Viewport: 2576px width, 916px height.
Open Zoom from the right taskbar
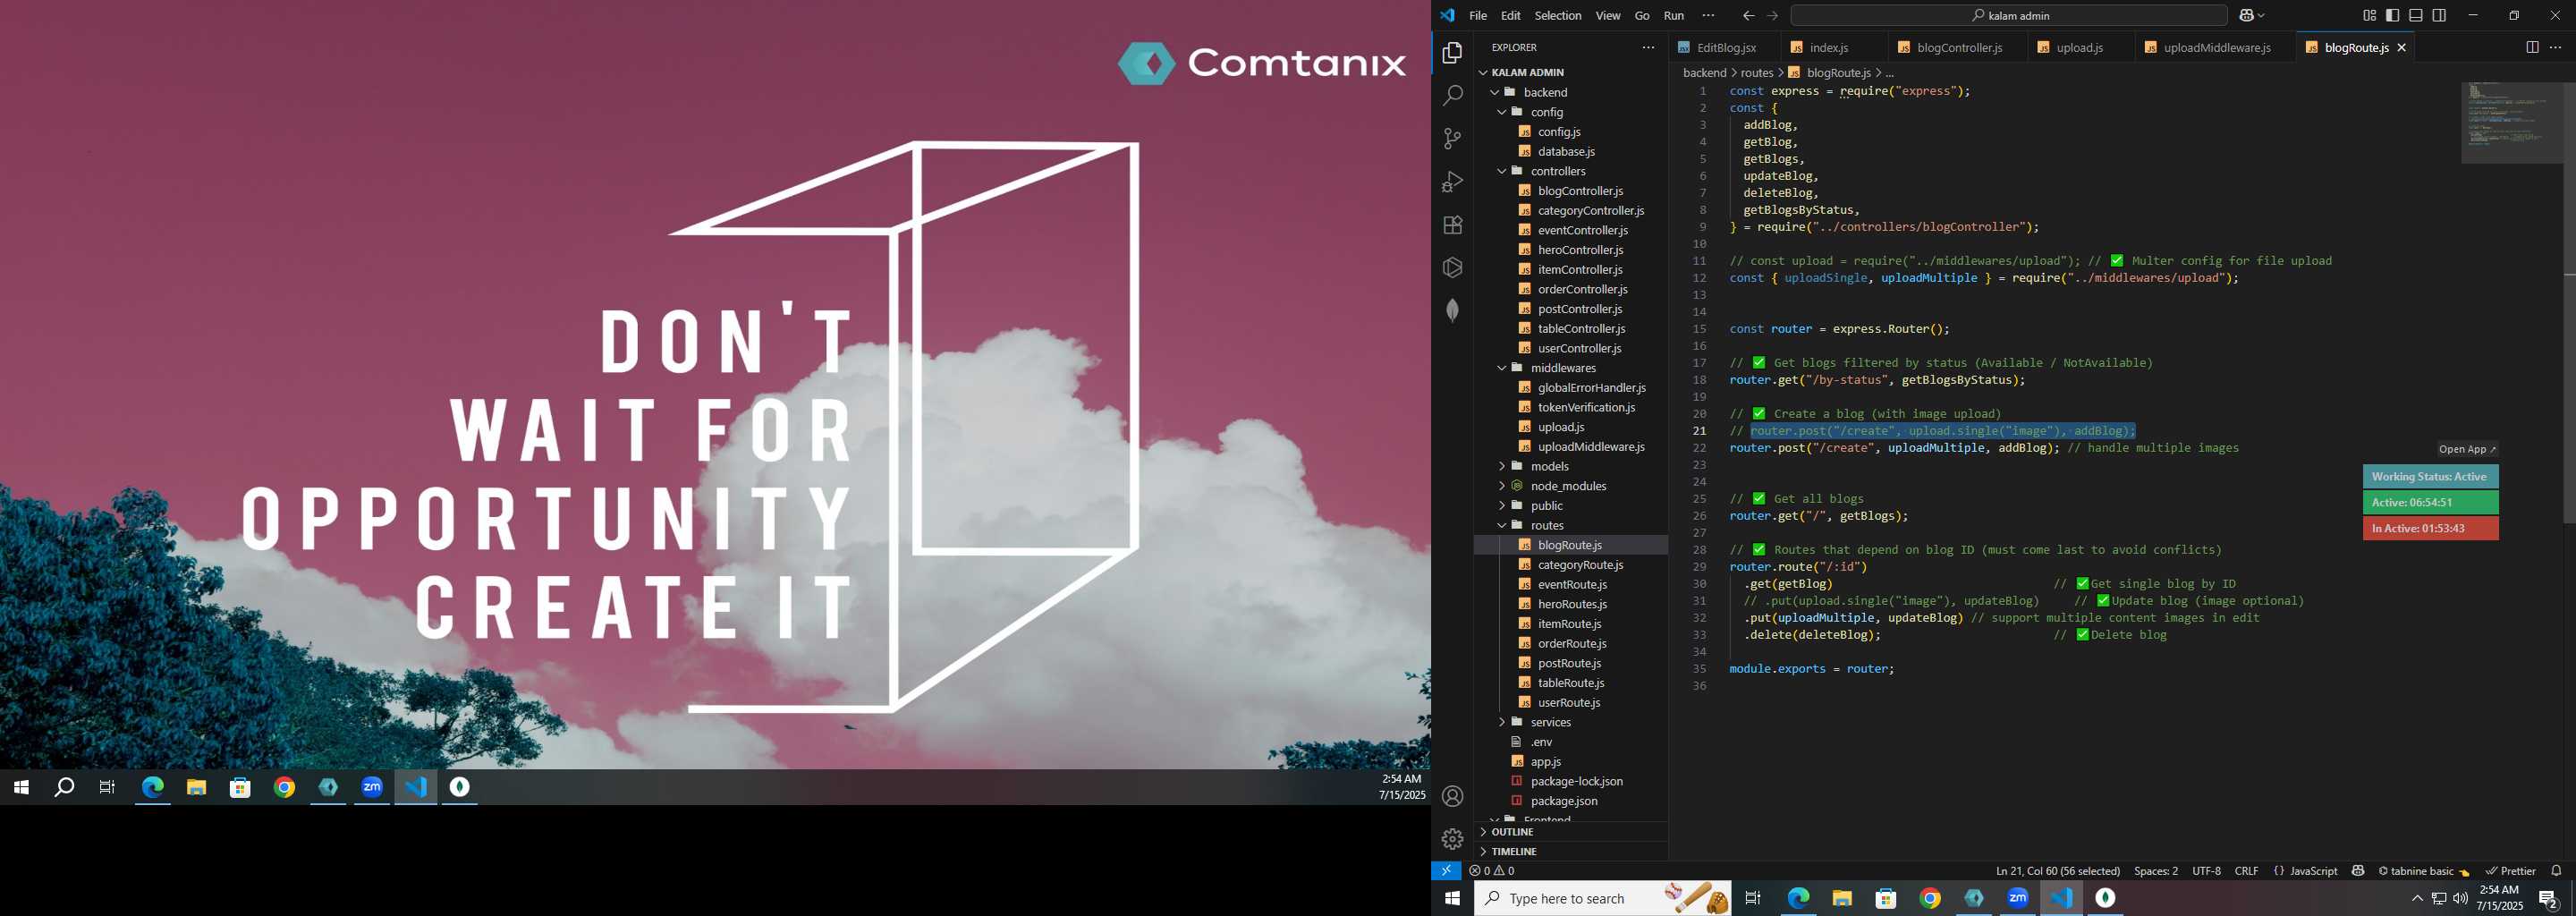coord(2017,898)
